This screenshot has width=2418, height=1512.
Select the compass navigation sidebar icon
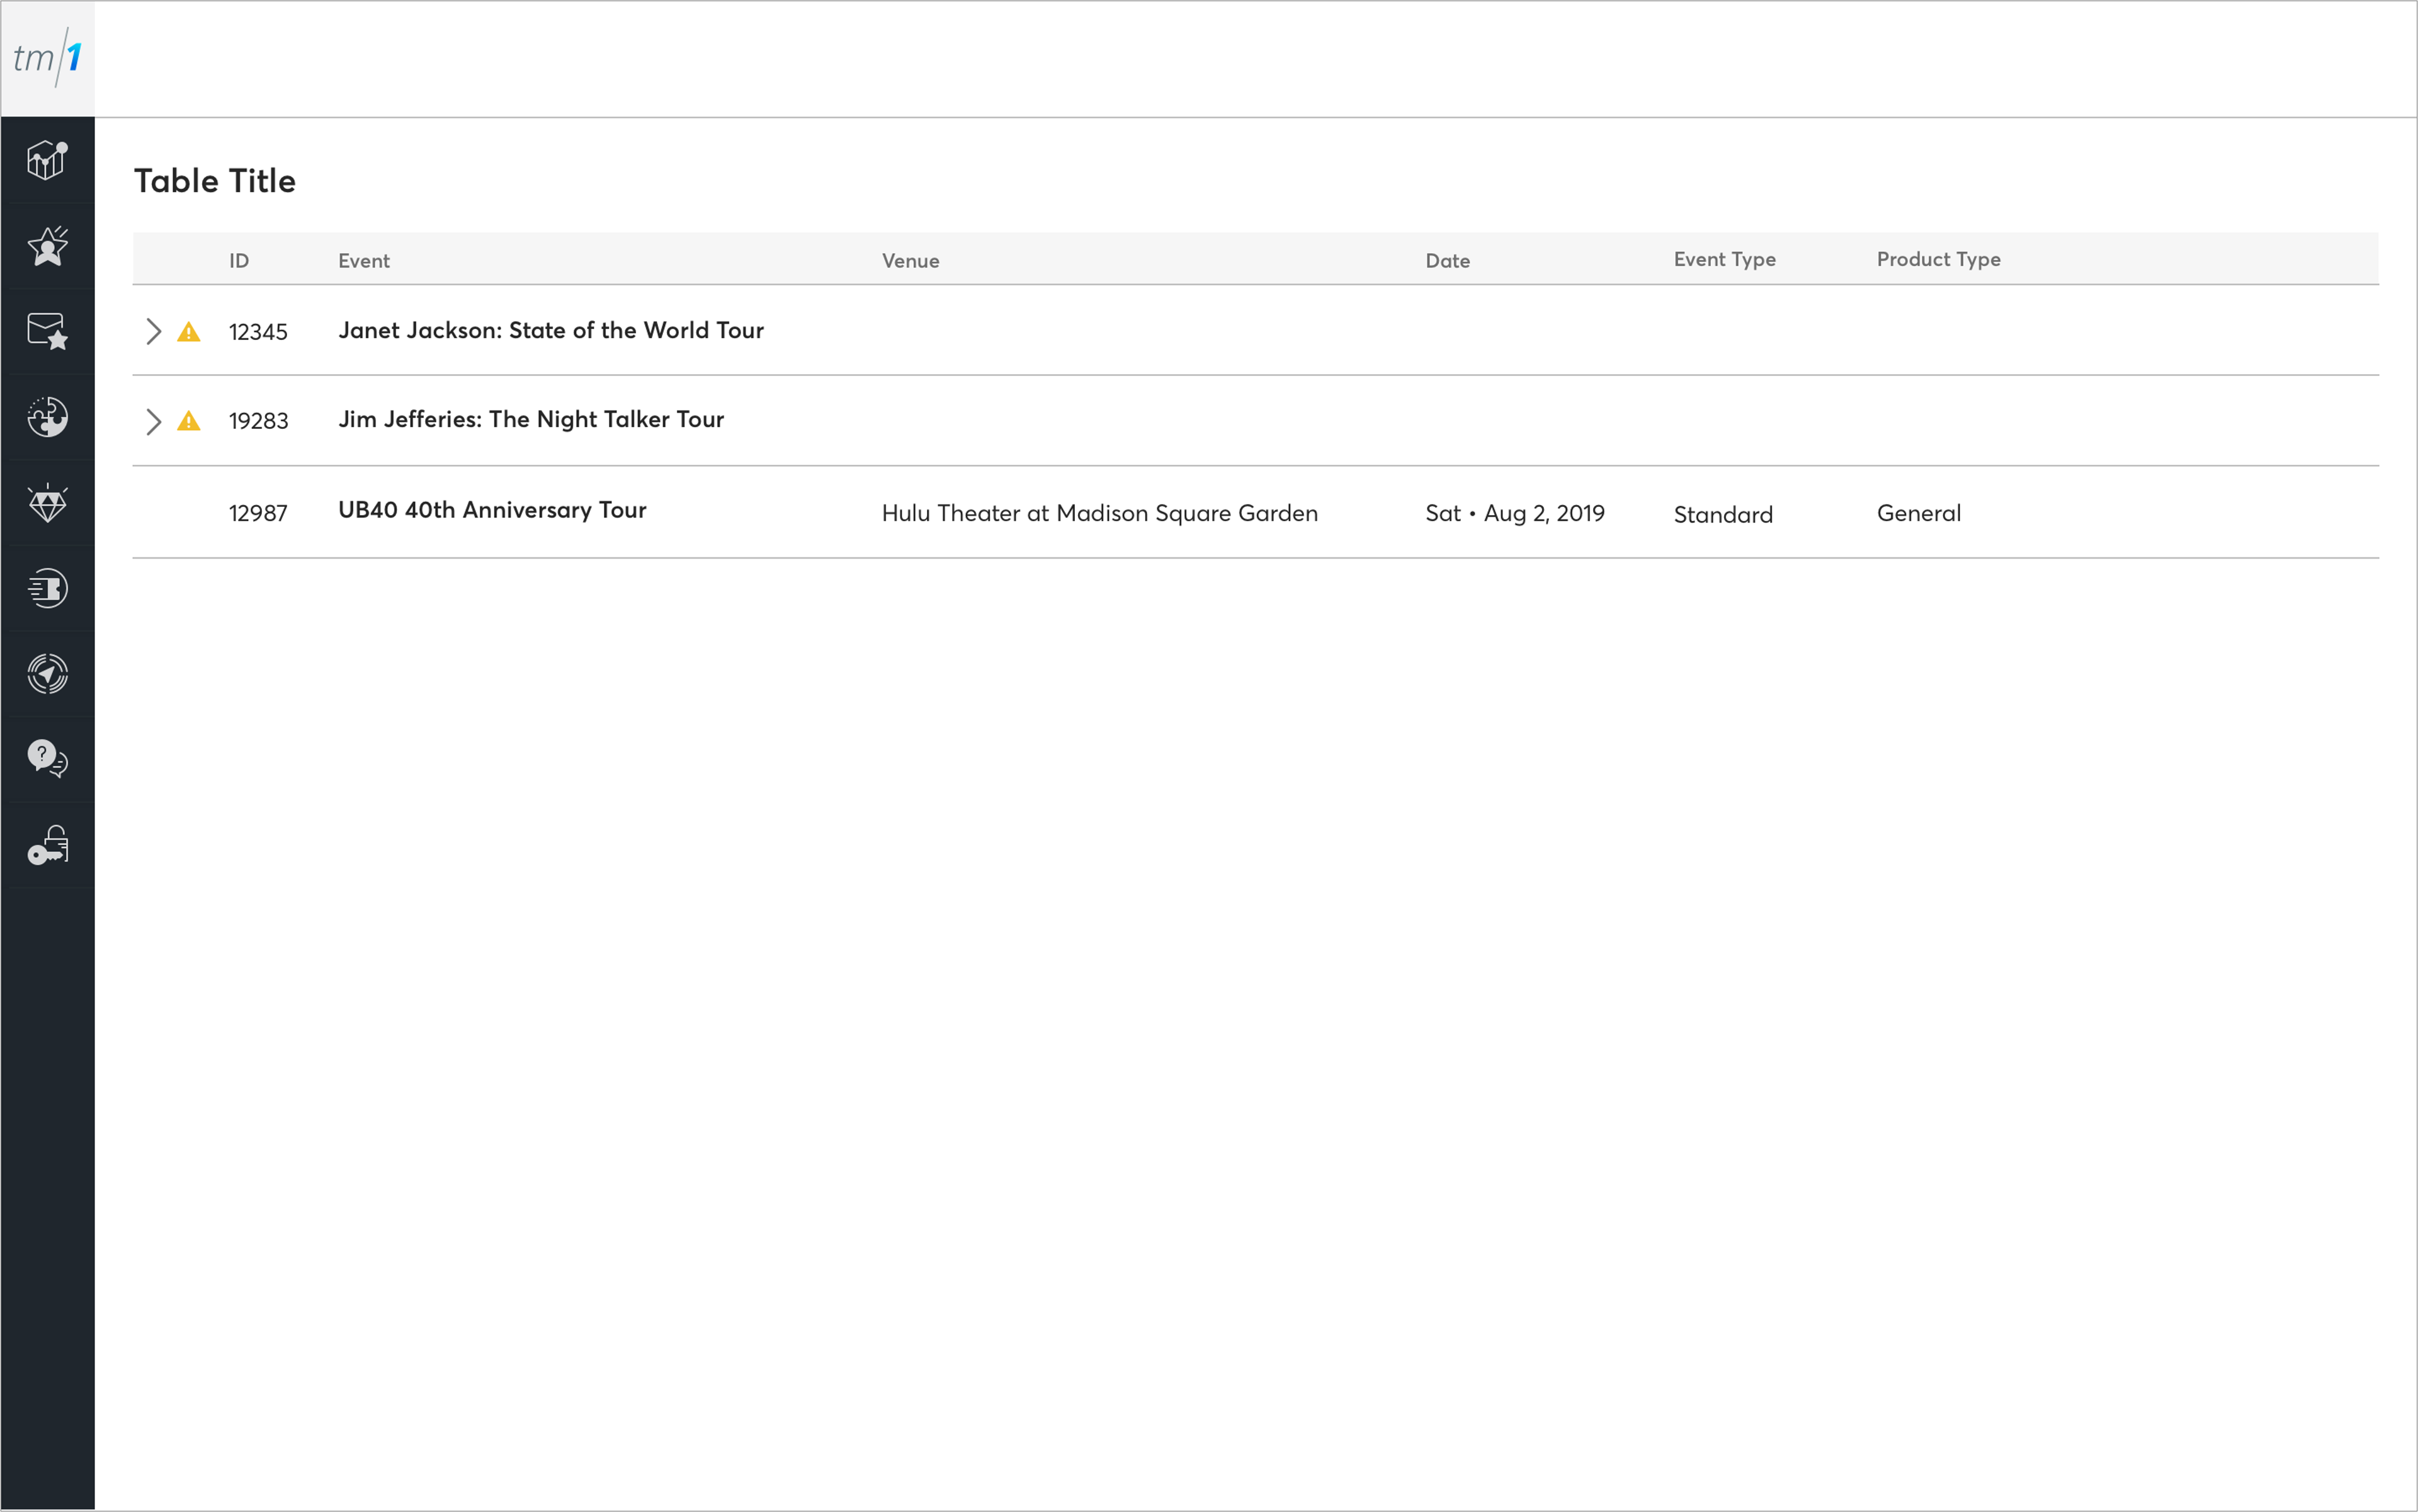47,674
